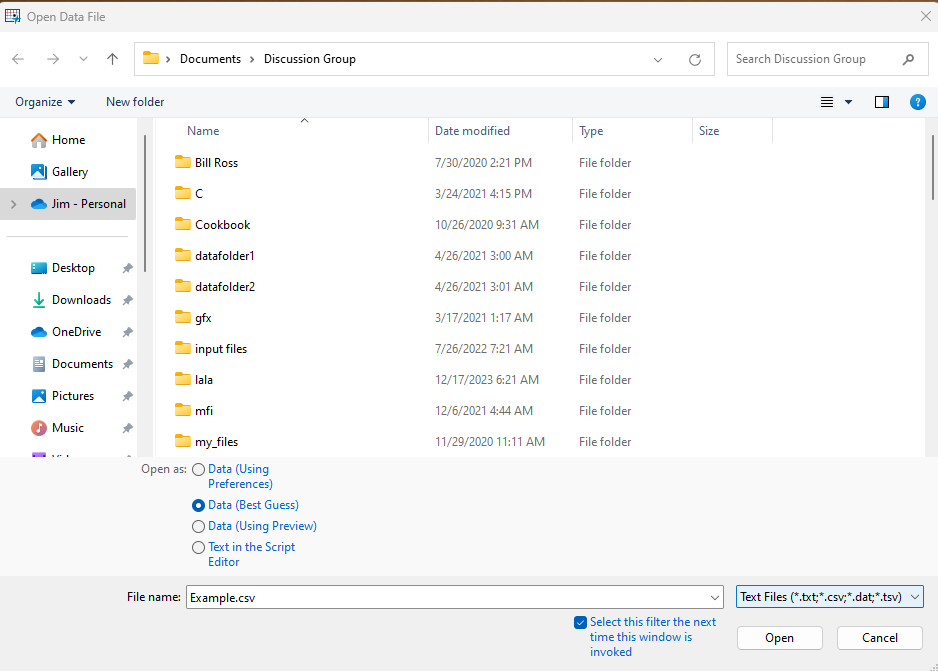
Task: Uncheck Select this filter next time checkbox
Action: pyautogui.click(x=580, y=623)
